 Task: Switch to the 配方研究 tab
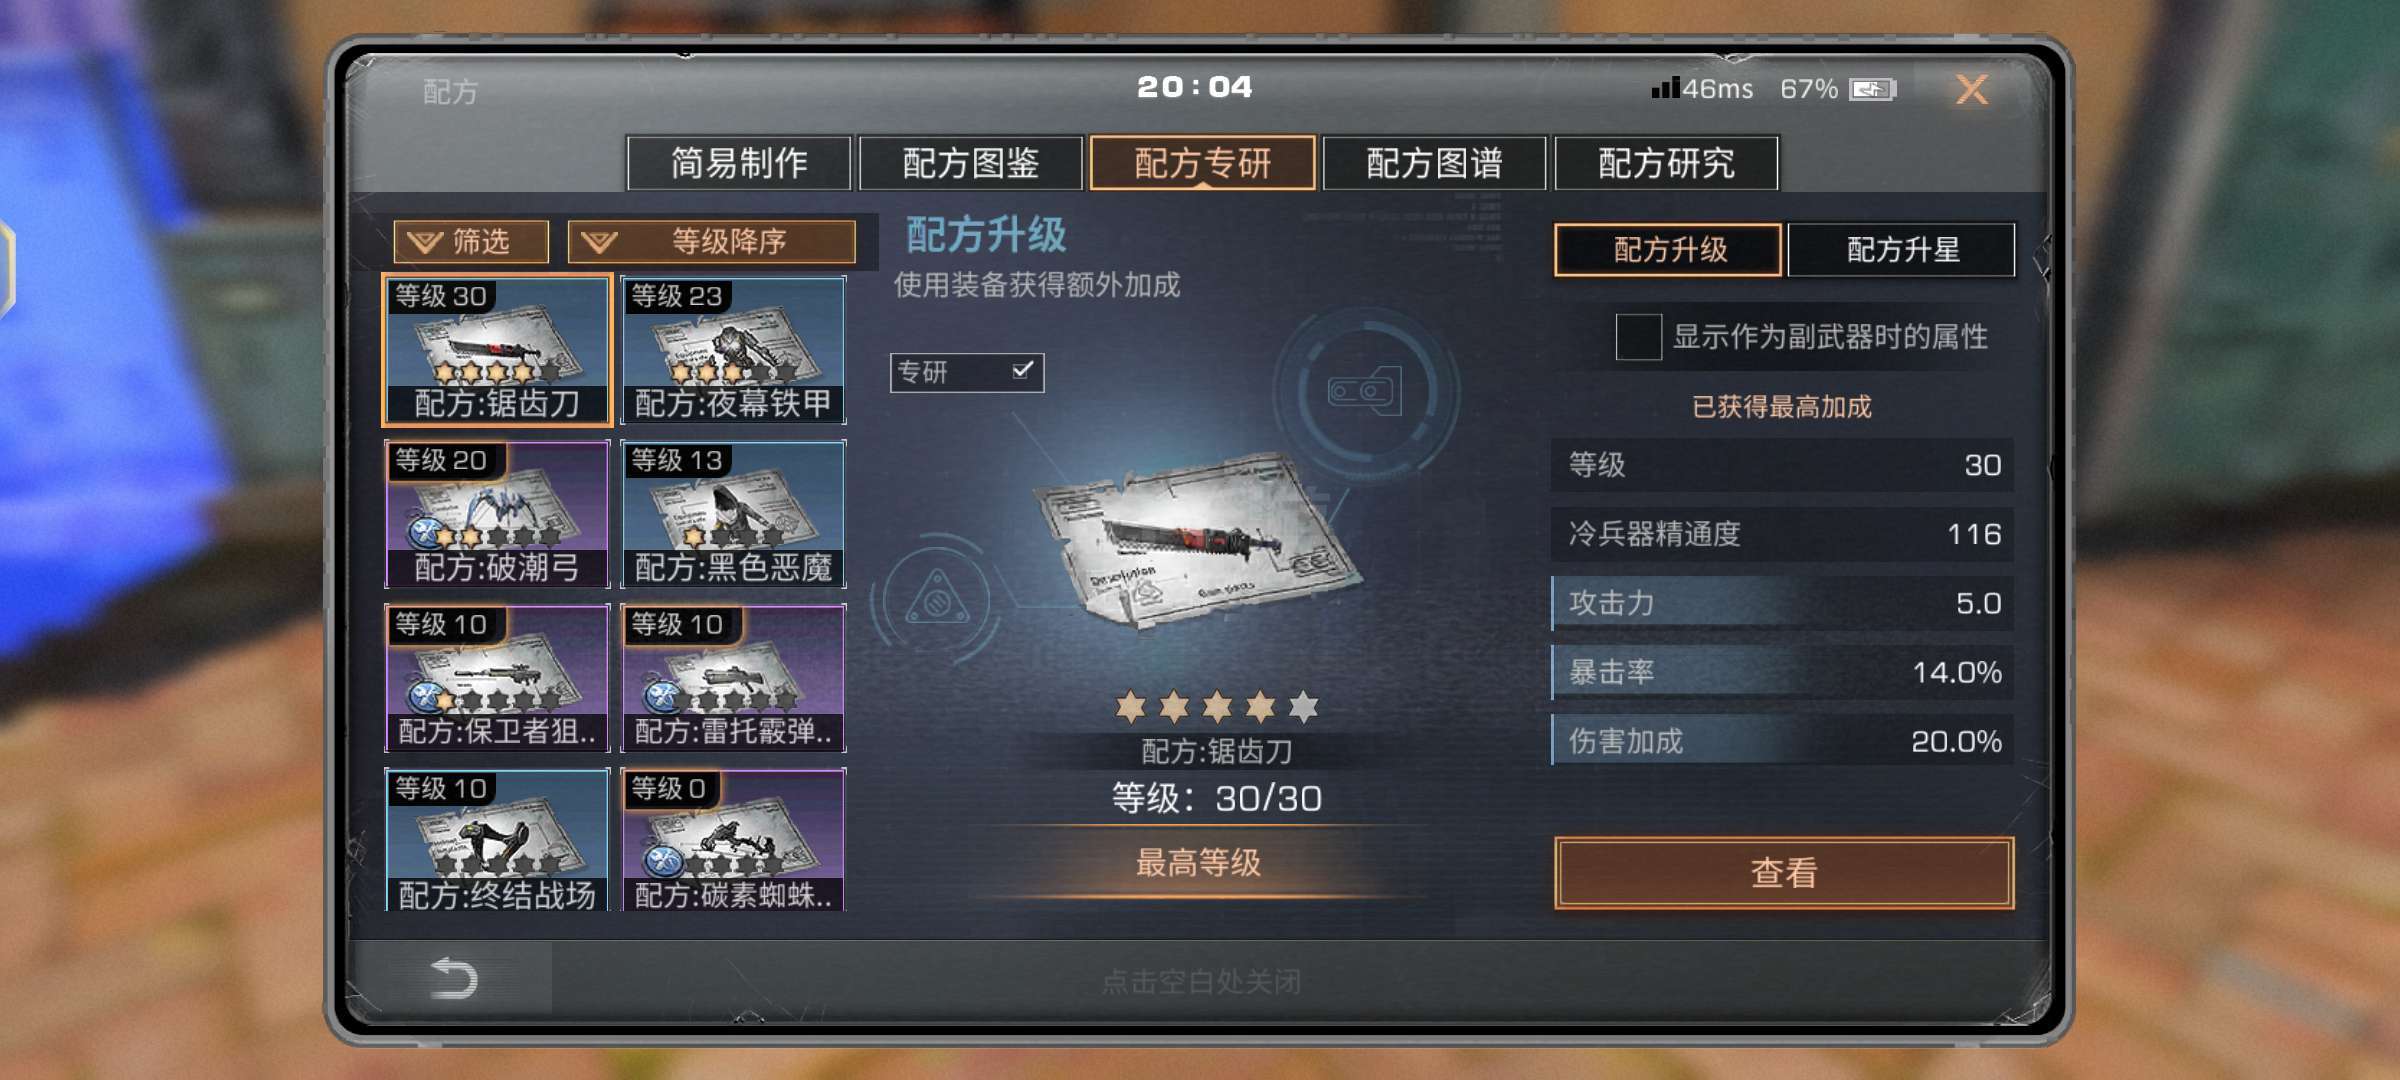[1666, 162]
